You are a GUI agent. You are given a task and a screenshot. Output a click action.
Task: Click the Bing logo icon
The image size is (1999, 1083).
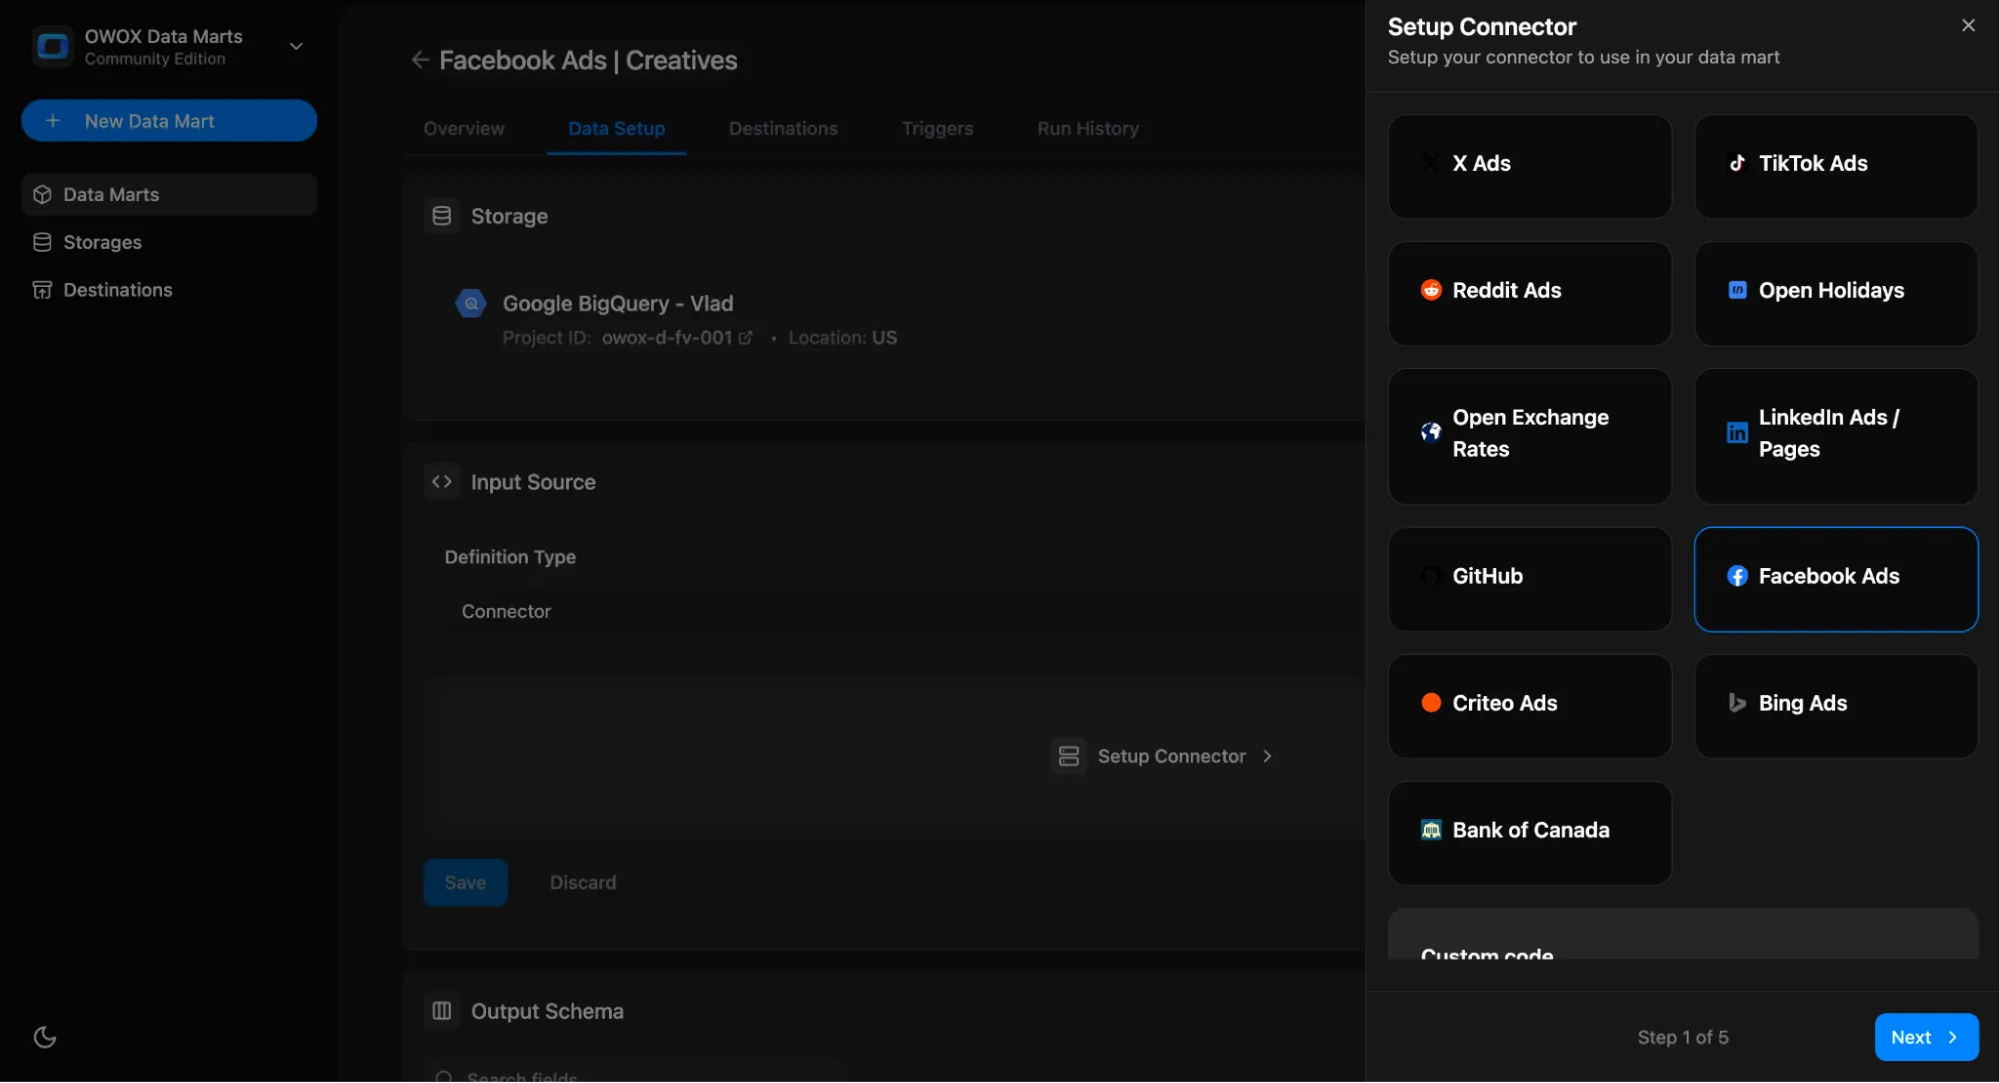1737,703
